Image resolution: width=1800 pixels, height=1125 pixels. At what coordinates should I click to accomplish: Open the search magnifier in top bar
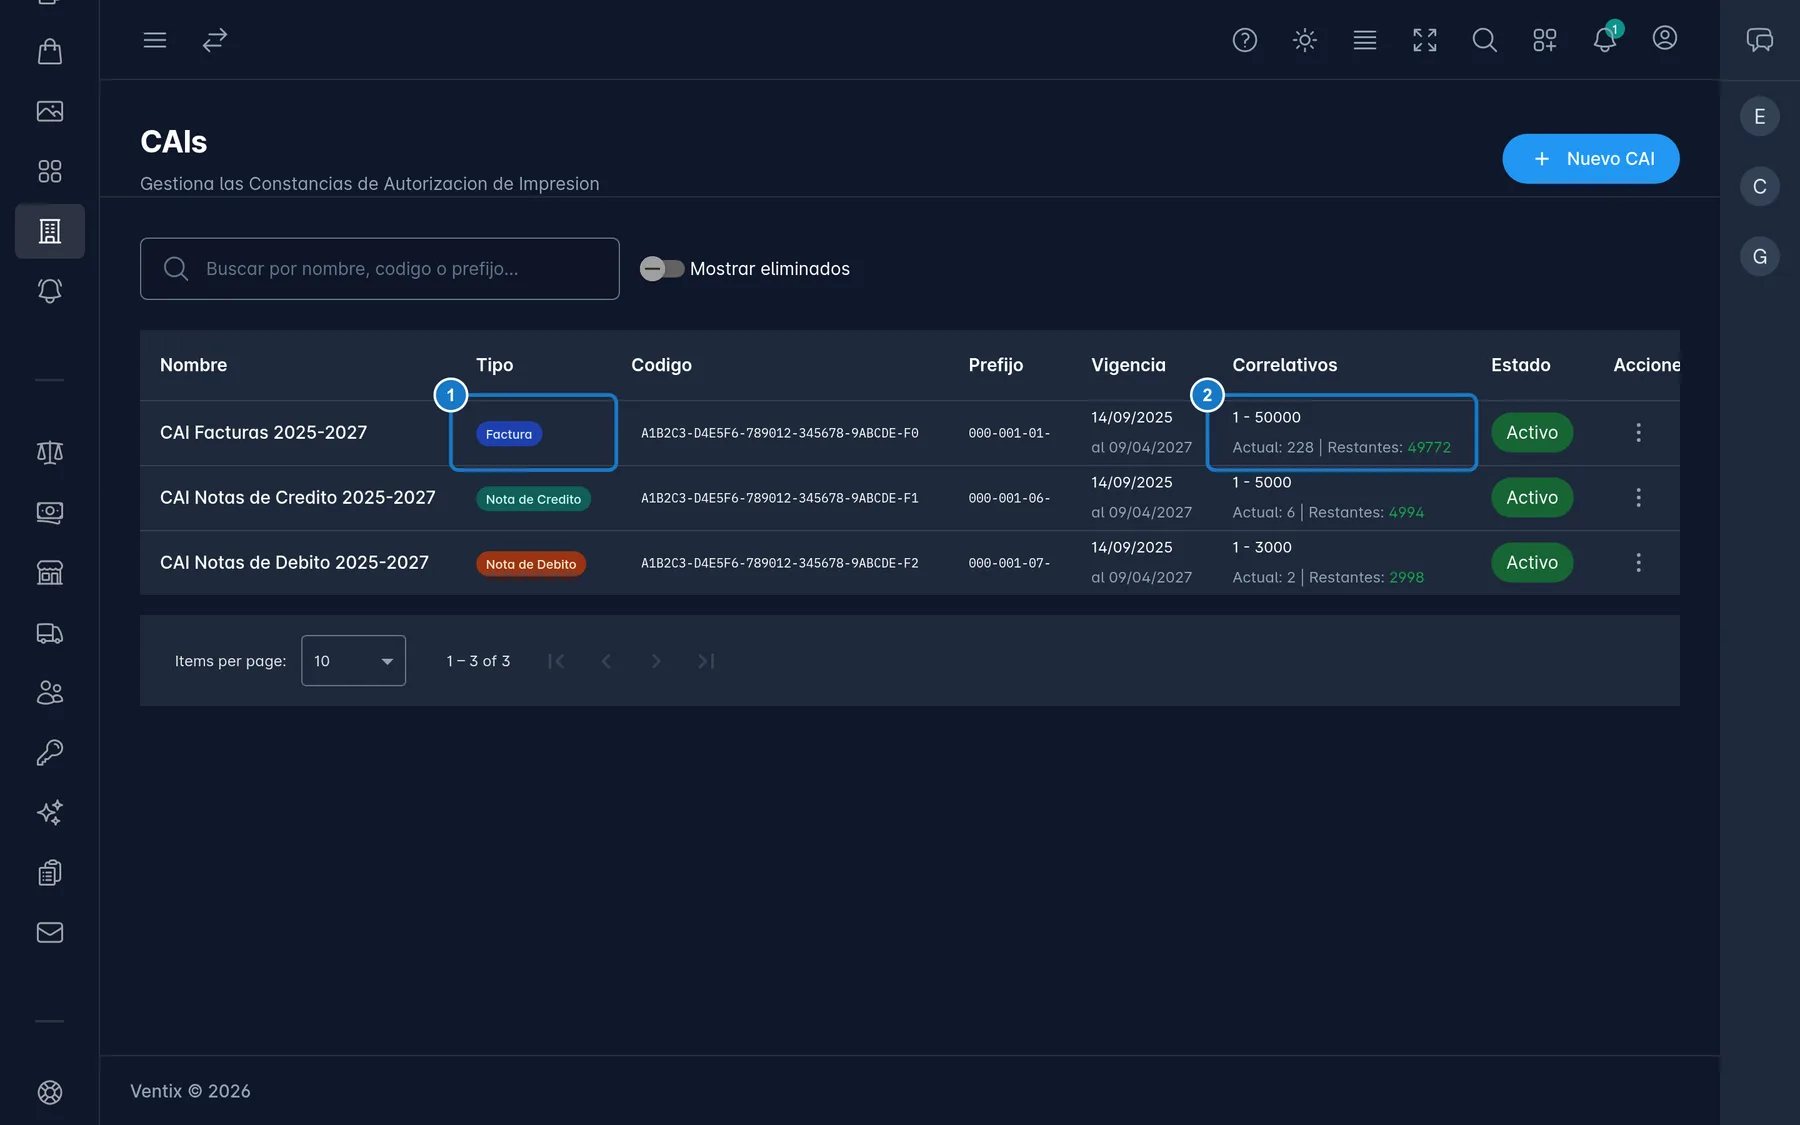click(1484, 40)
